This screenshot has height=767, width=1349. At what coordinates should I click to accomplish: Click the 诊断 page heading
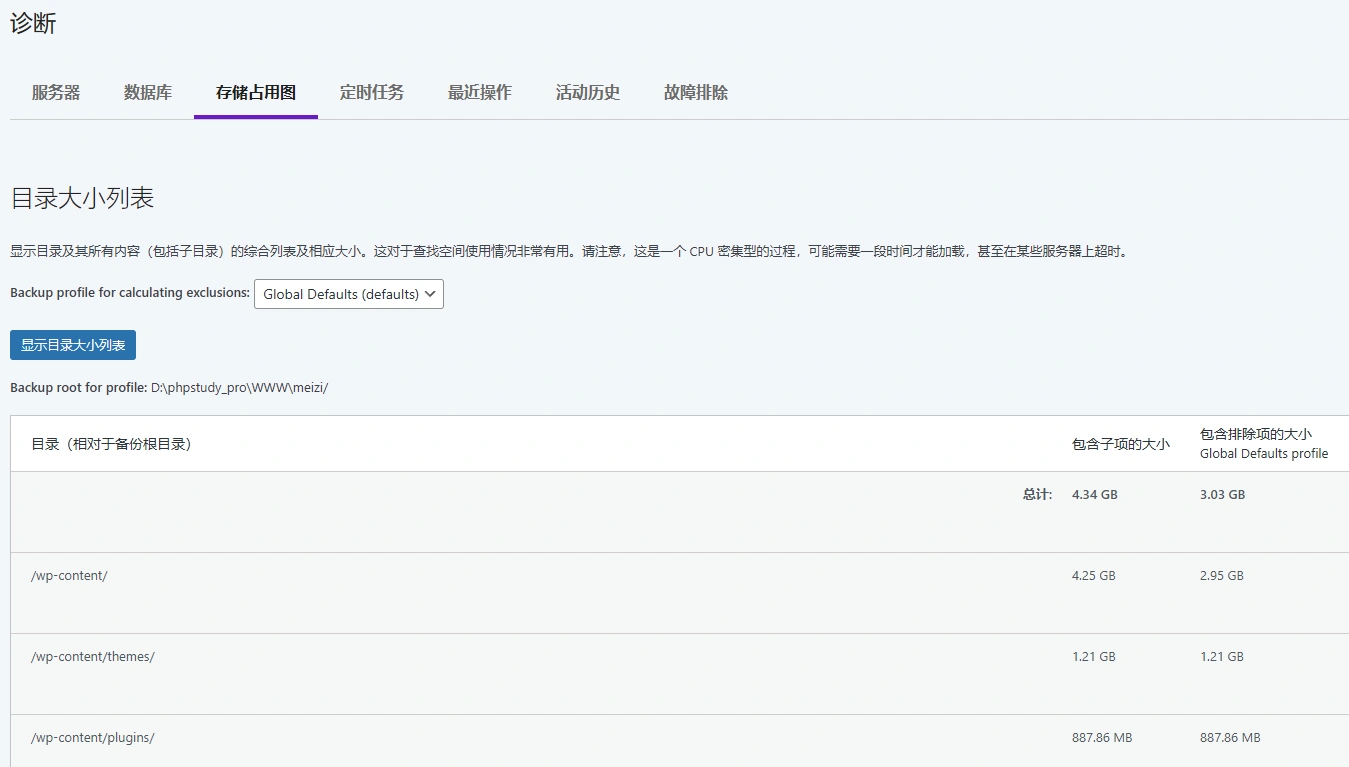click(x=34, y=22)
